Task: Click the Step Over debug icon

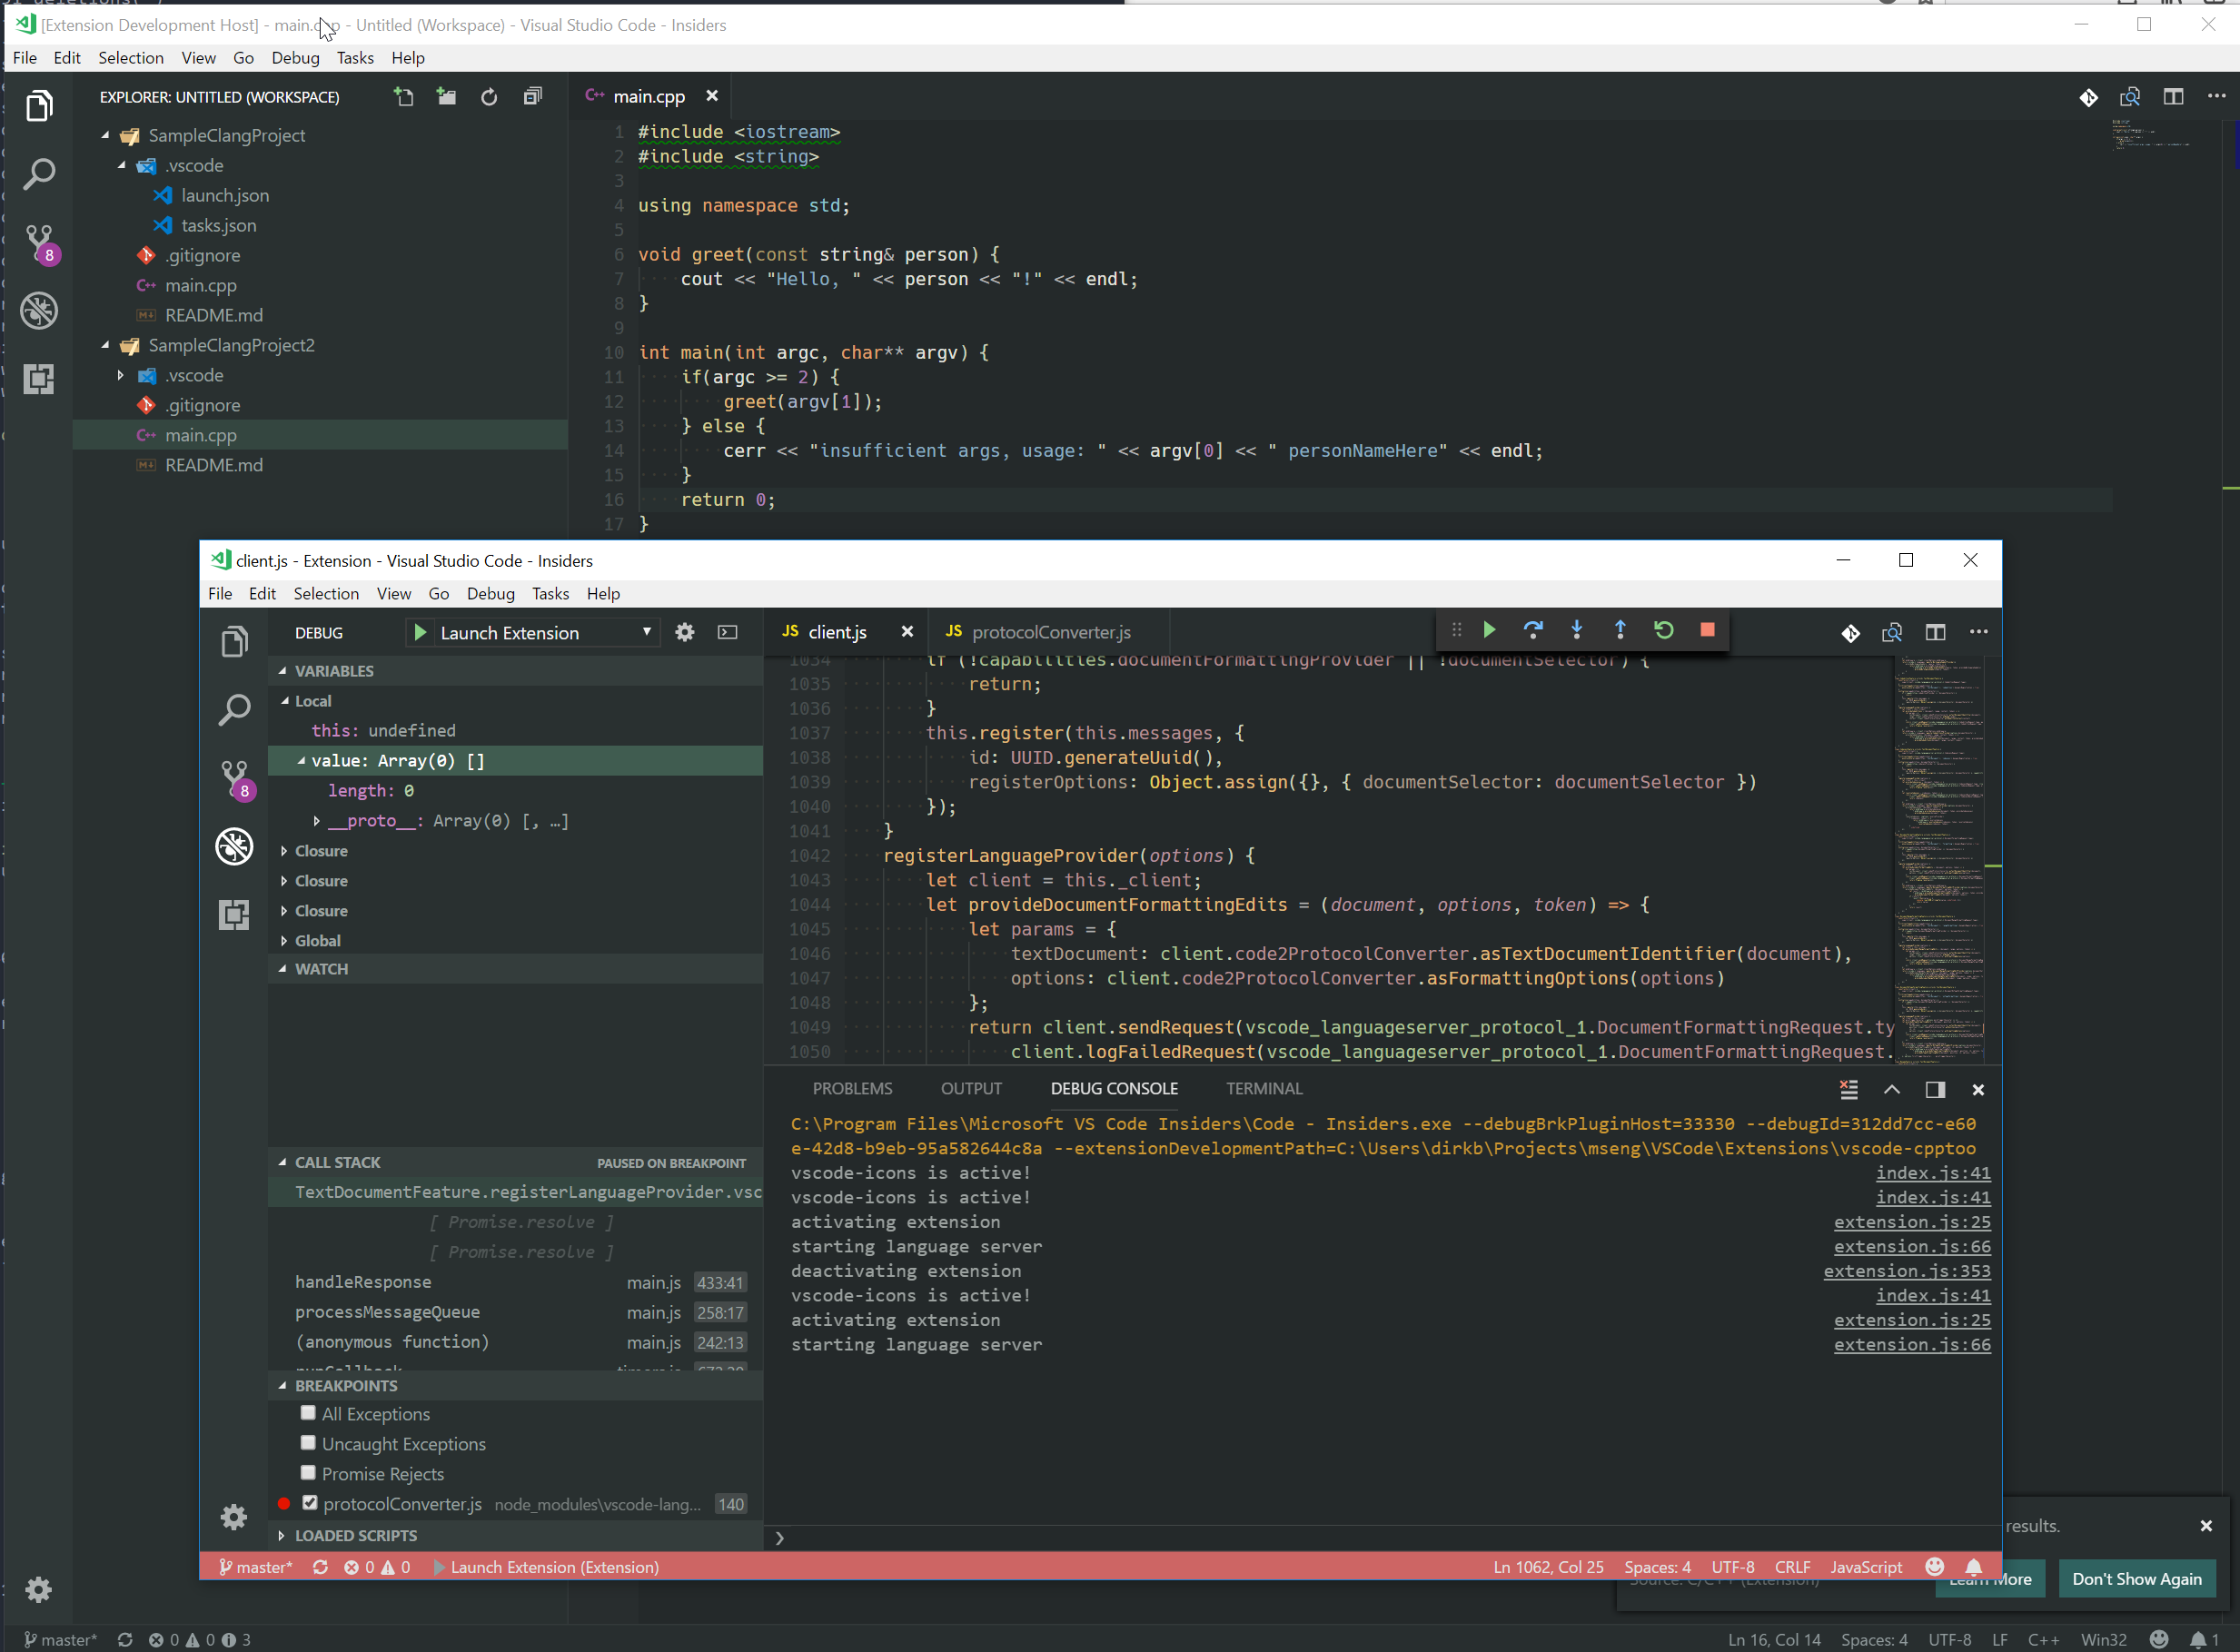Action: coord(1533,630)
